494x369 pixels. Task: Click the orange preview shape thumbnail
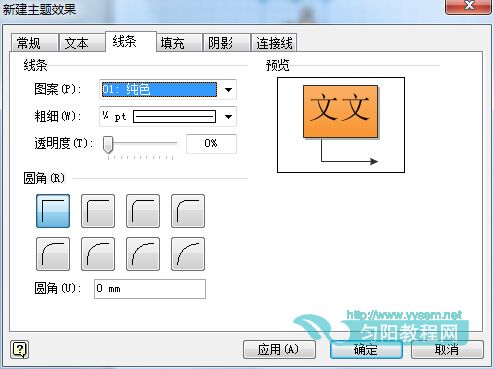click(341, 111)
